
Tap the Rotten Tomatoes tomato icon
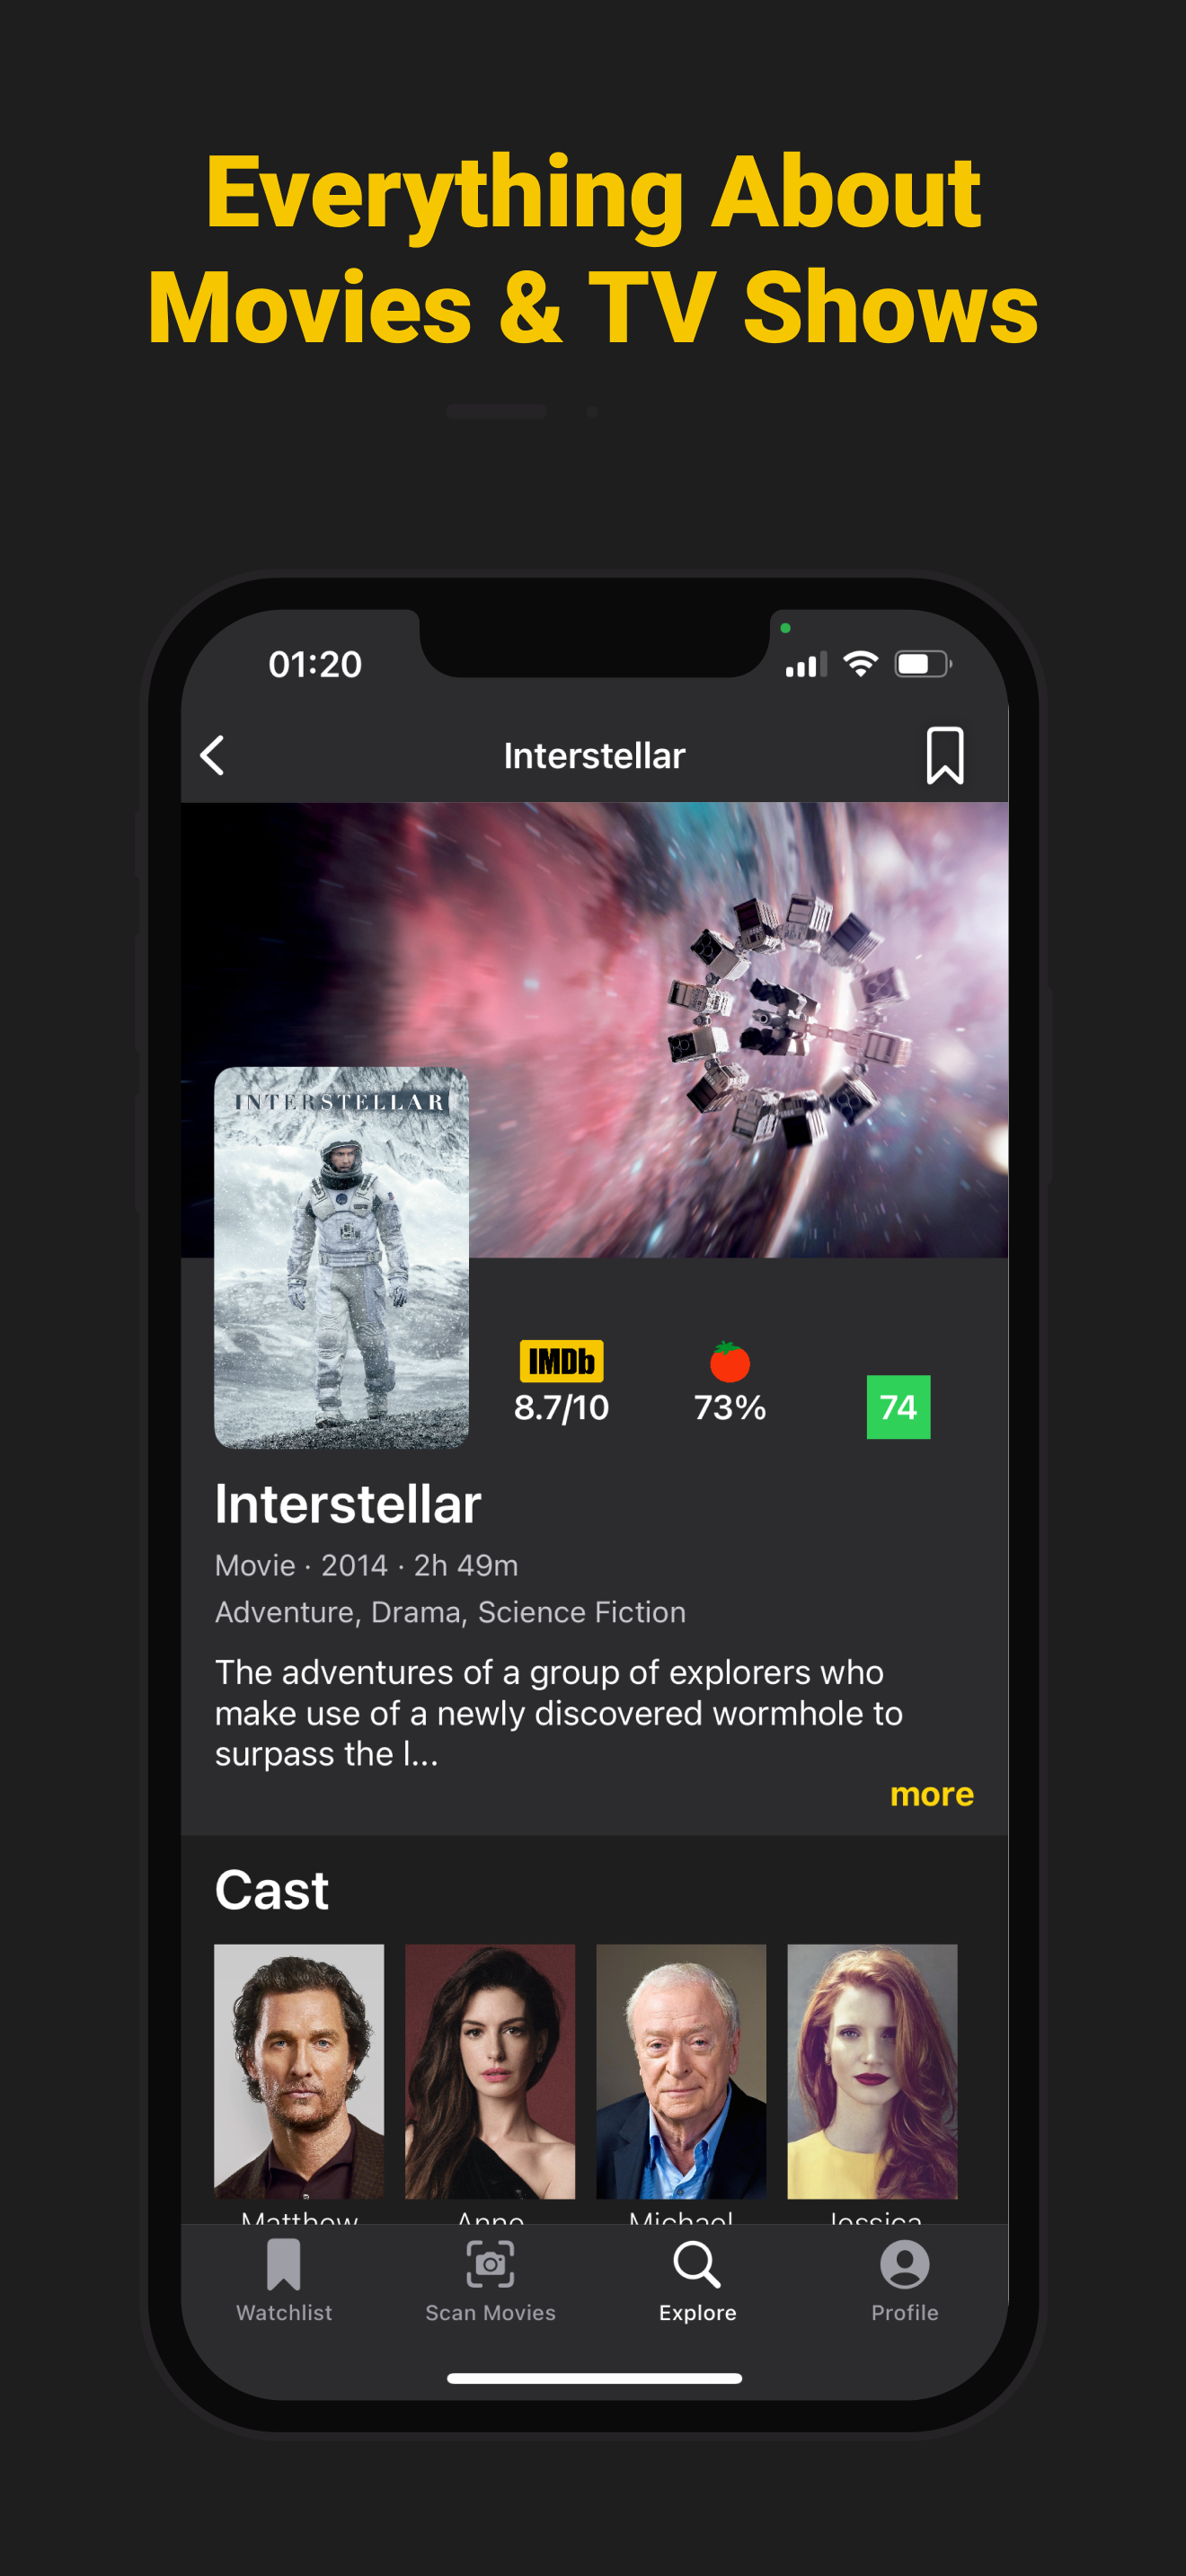coord(730,1361)
